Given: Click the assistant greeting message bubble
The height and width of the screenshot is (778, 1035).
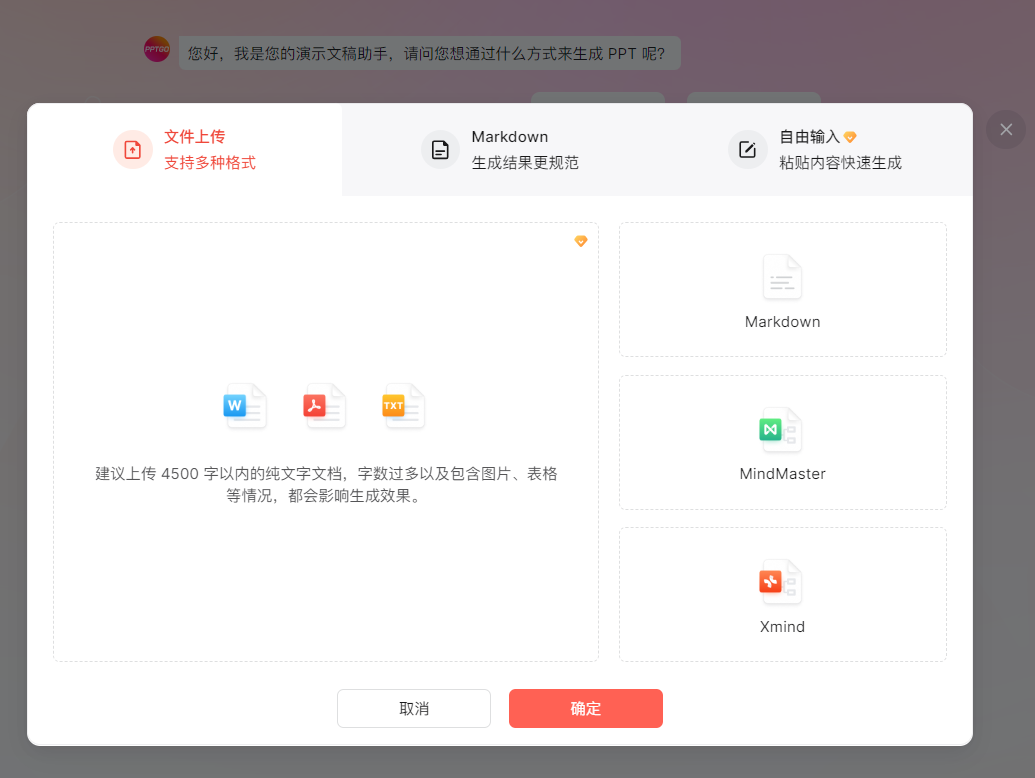Looking at the screenshot, I should coord(430,53).
